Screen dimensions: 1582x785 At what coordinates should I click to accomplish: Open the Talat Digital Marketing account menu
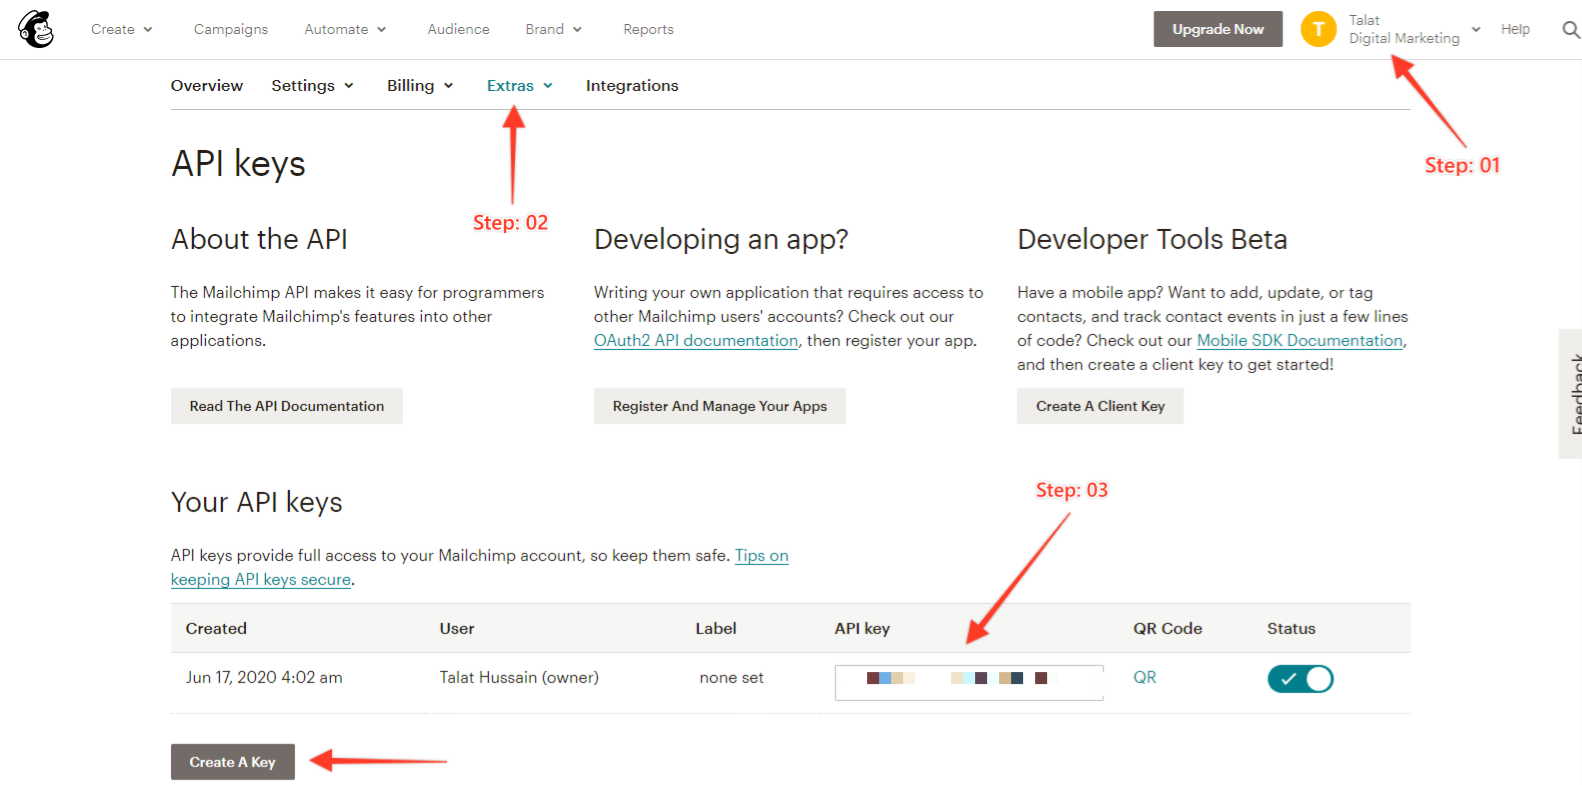(1414, 29)
